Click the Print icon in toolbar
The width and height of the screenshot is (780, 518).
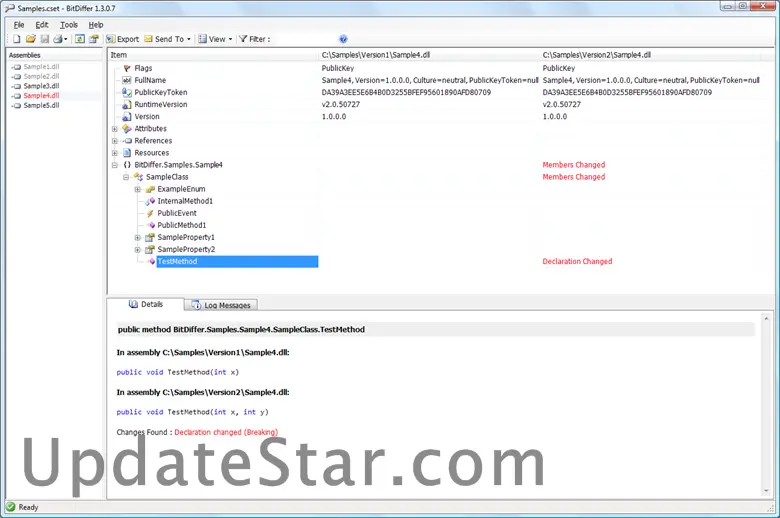58,39
